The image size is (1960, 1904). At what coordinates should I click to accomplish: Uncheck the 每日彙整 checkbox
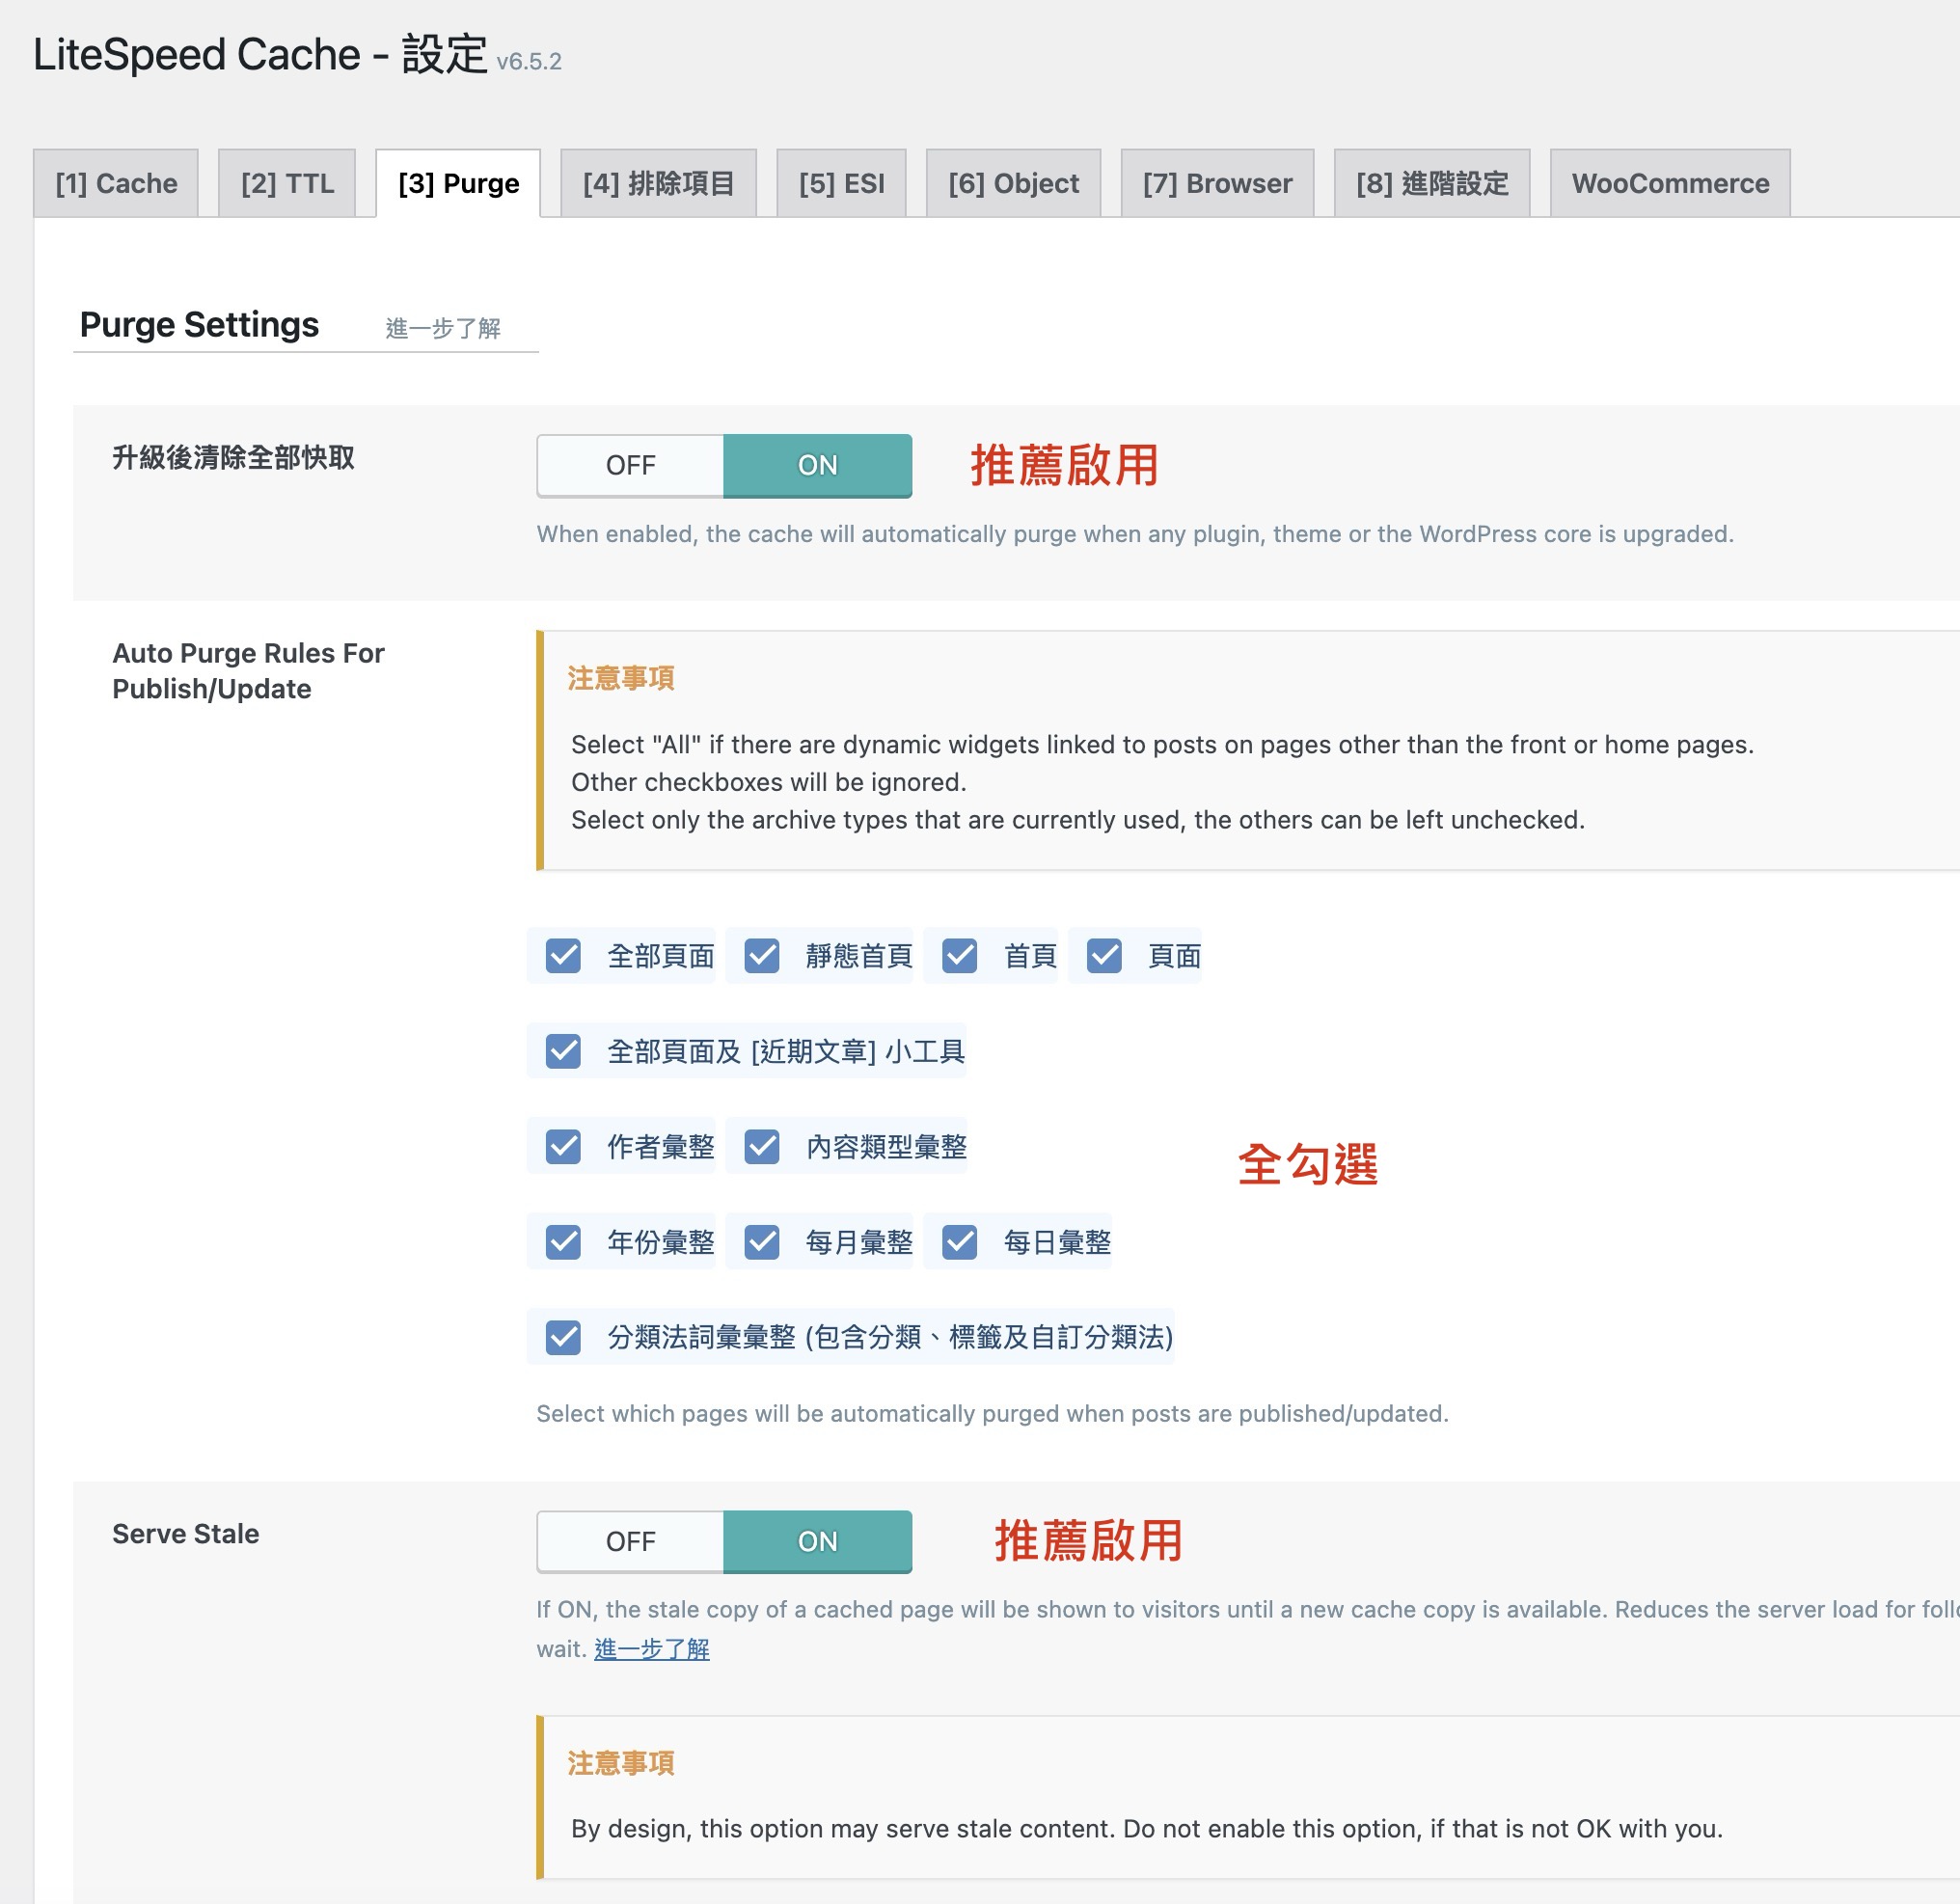click(x=960, y=1241)
